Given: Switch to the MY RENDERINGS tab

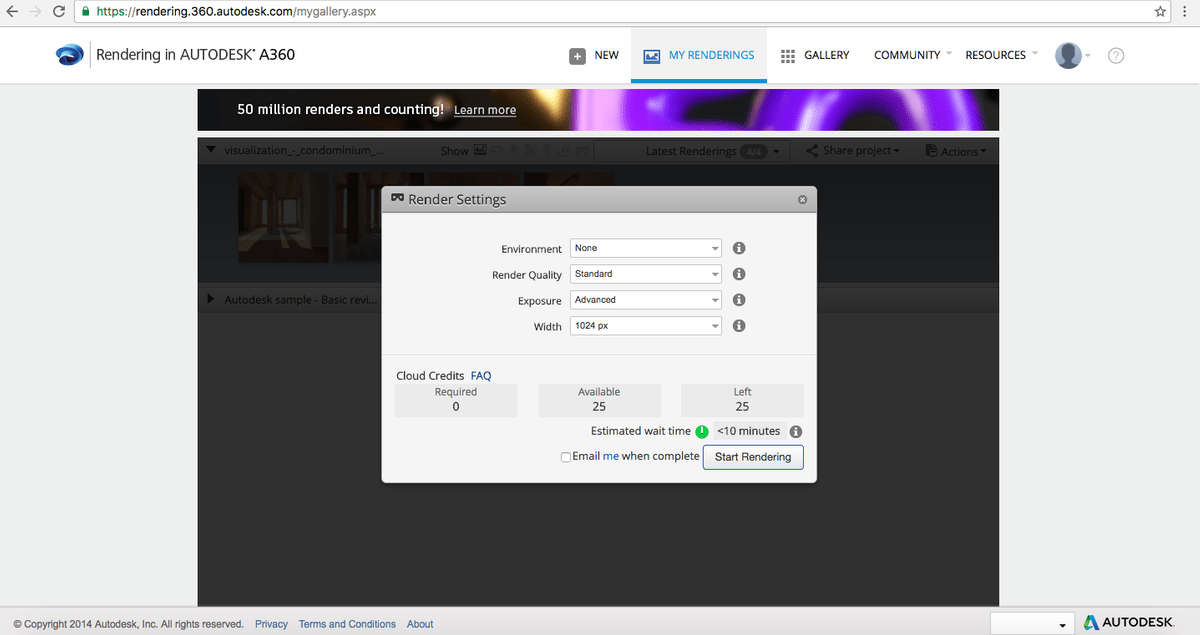Looking at the screenshot, I should [699, 56].
